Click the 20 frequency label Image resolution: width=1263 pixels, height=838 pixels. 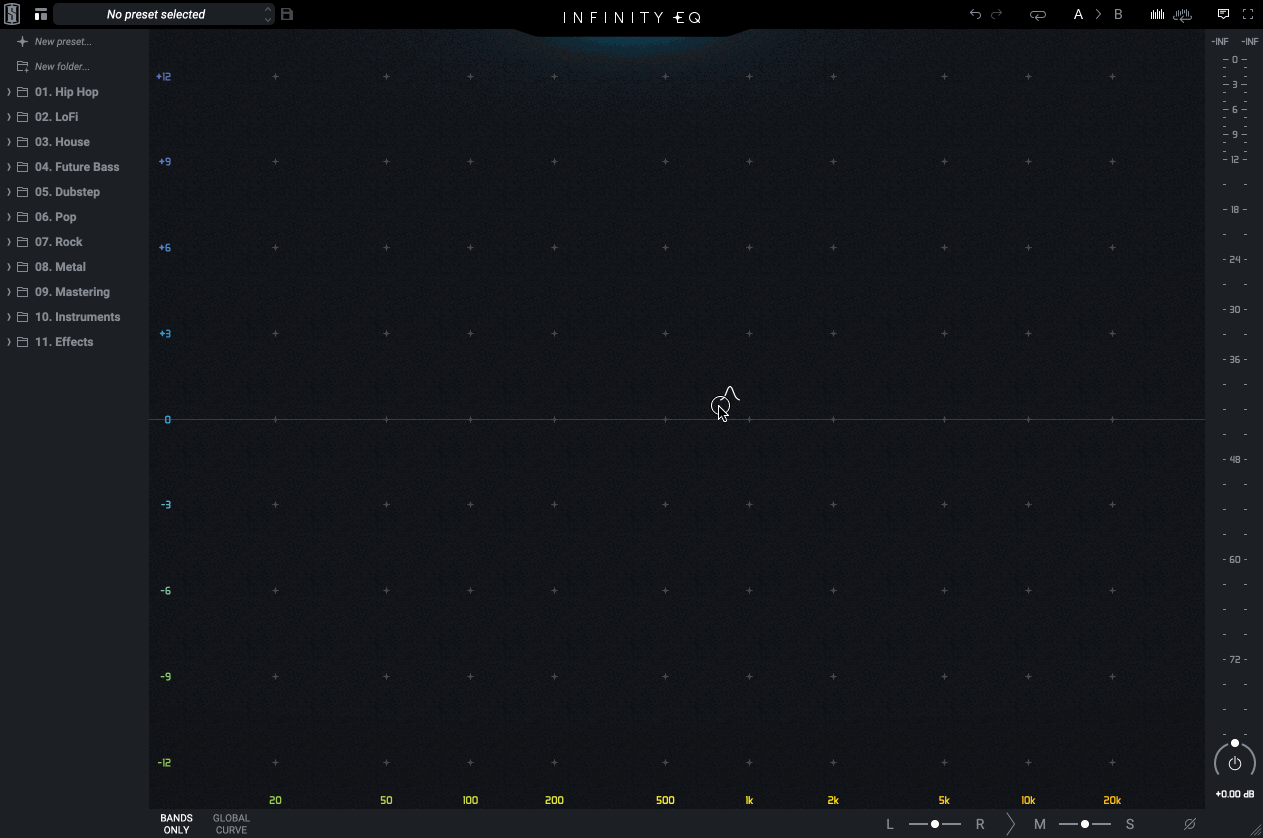275,800
